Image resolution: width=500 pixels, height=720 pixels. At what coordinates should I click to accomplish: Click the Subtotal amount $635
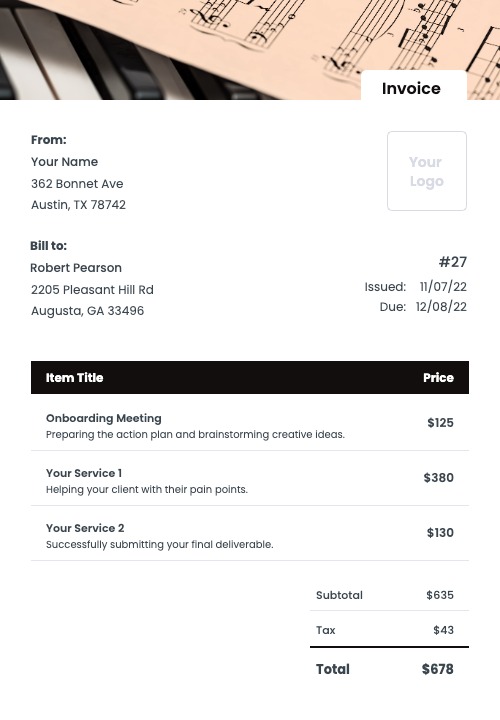[440, 595]
